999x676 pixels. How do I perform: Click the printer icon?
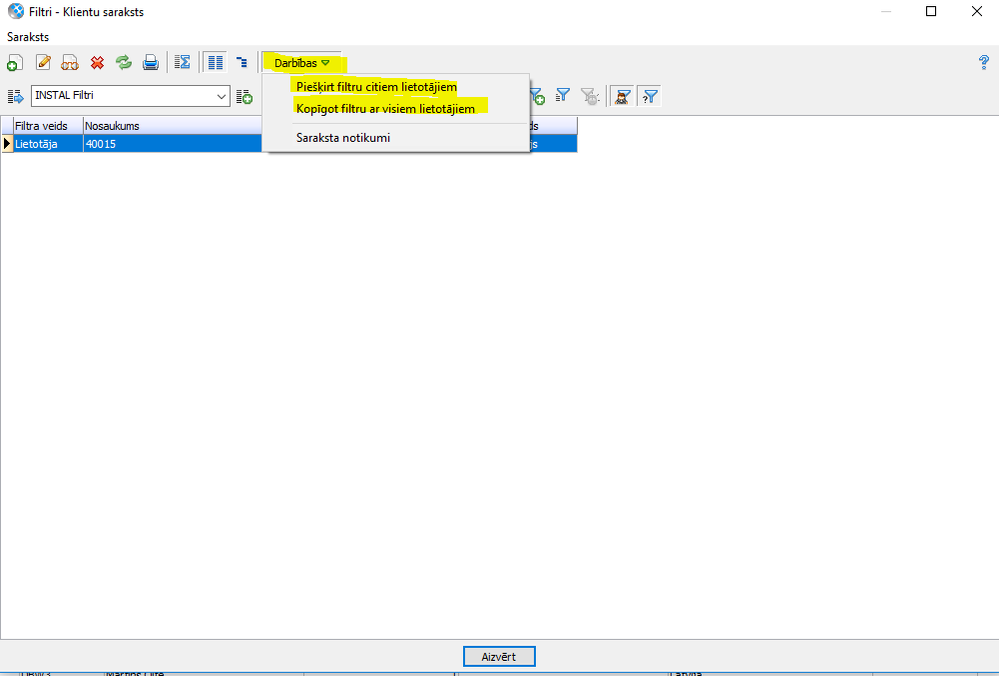coord(150,62)
